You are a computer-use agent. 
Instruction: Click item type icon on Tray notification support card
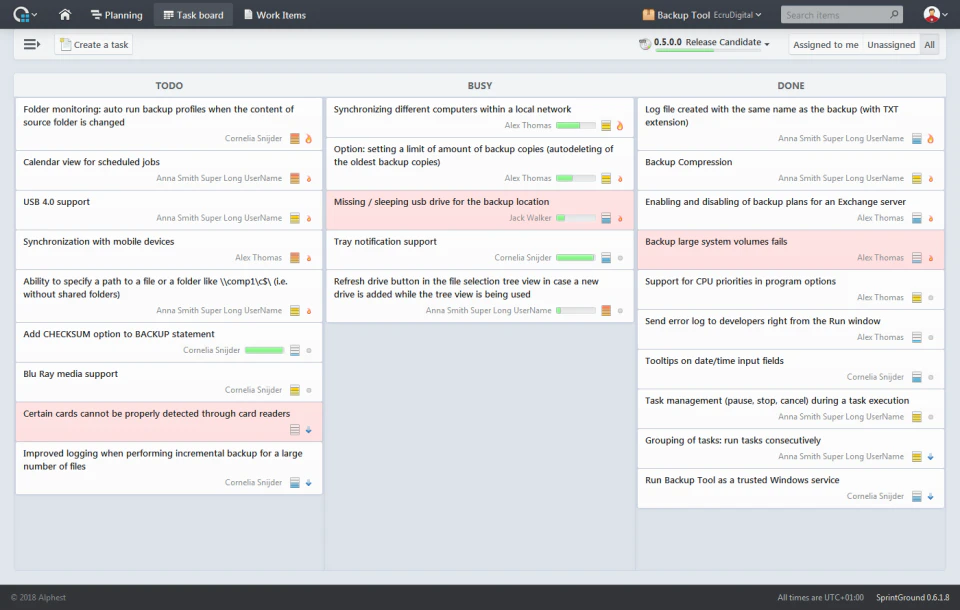[606, 258]
